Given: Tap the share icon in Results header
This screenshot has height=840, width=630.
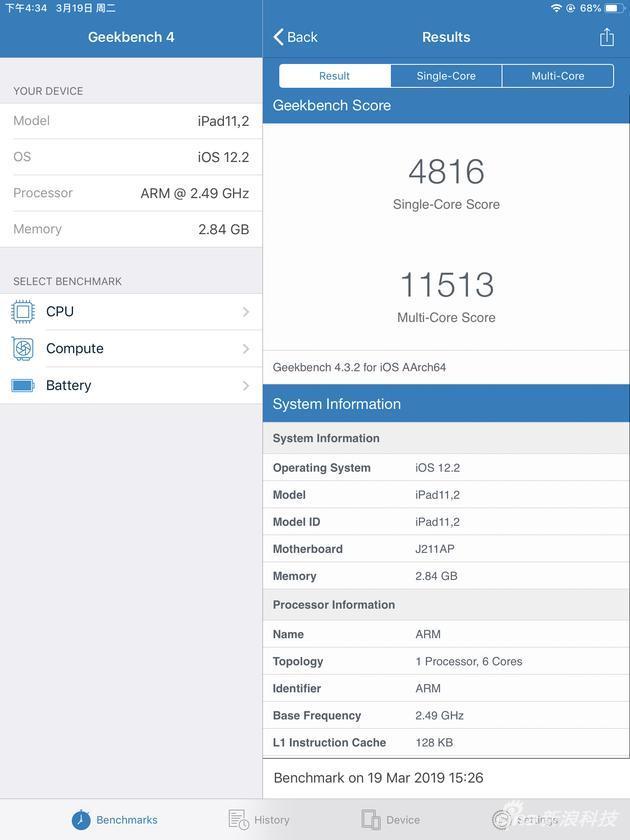Looking at the screenshot, I should click(606, 37).
